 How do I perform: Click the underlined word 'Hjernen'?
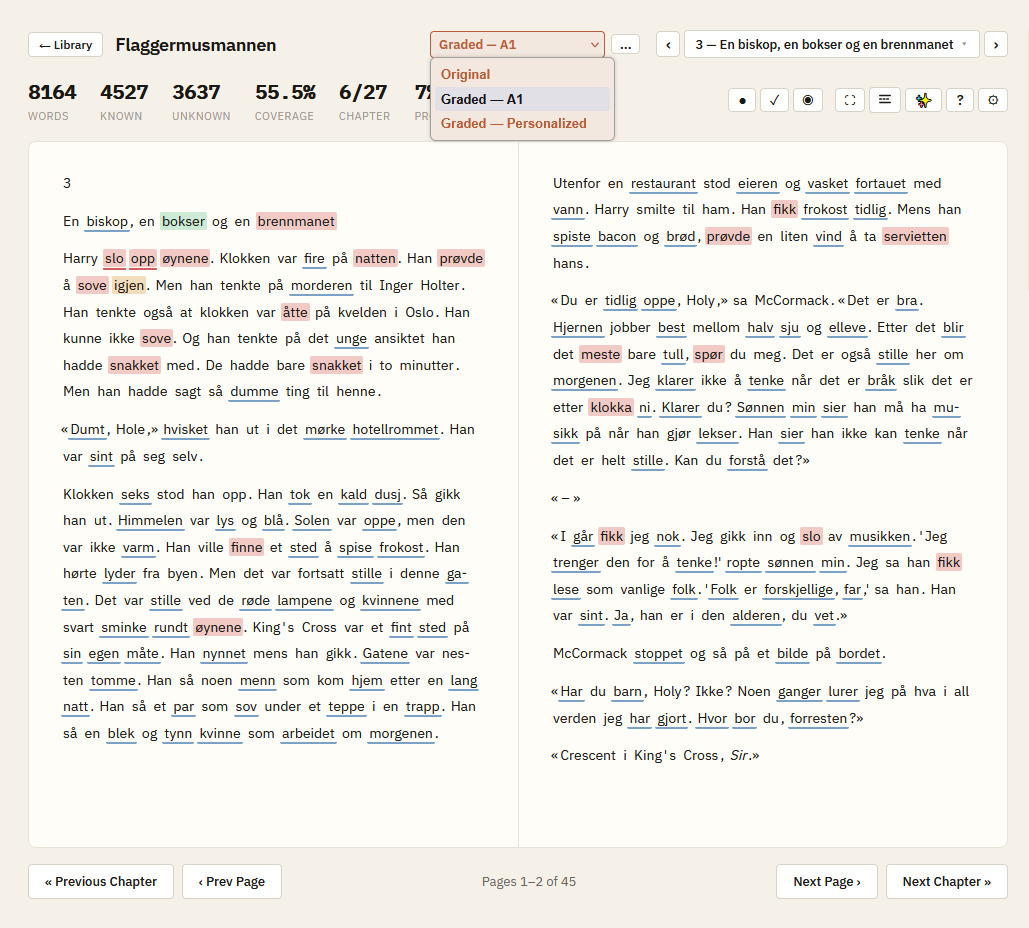point(578,327)
